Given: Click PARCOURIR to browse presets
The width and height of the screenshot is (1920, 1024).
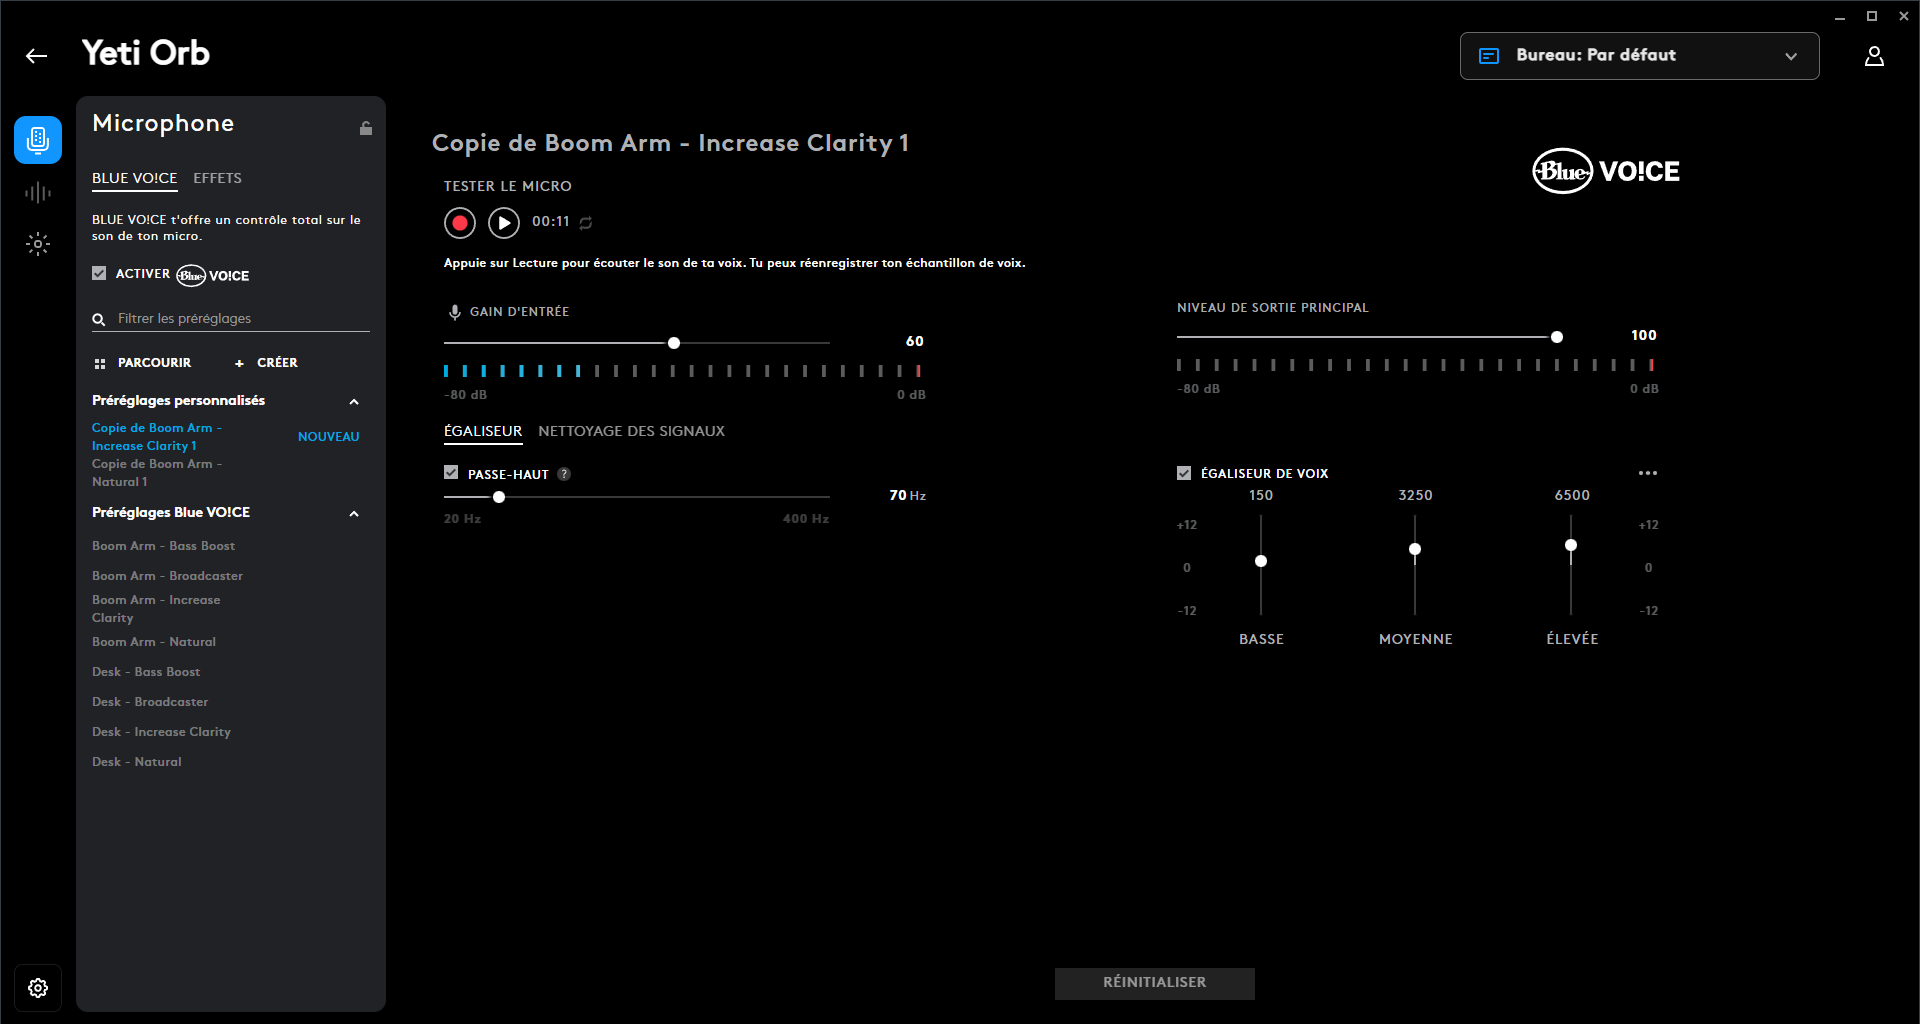Looking at the screenshot, I should coord(142,363).
